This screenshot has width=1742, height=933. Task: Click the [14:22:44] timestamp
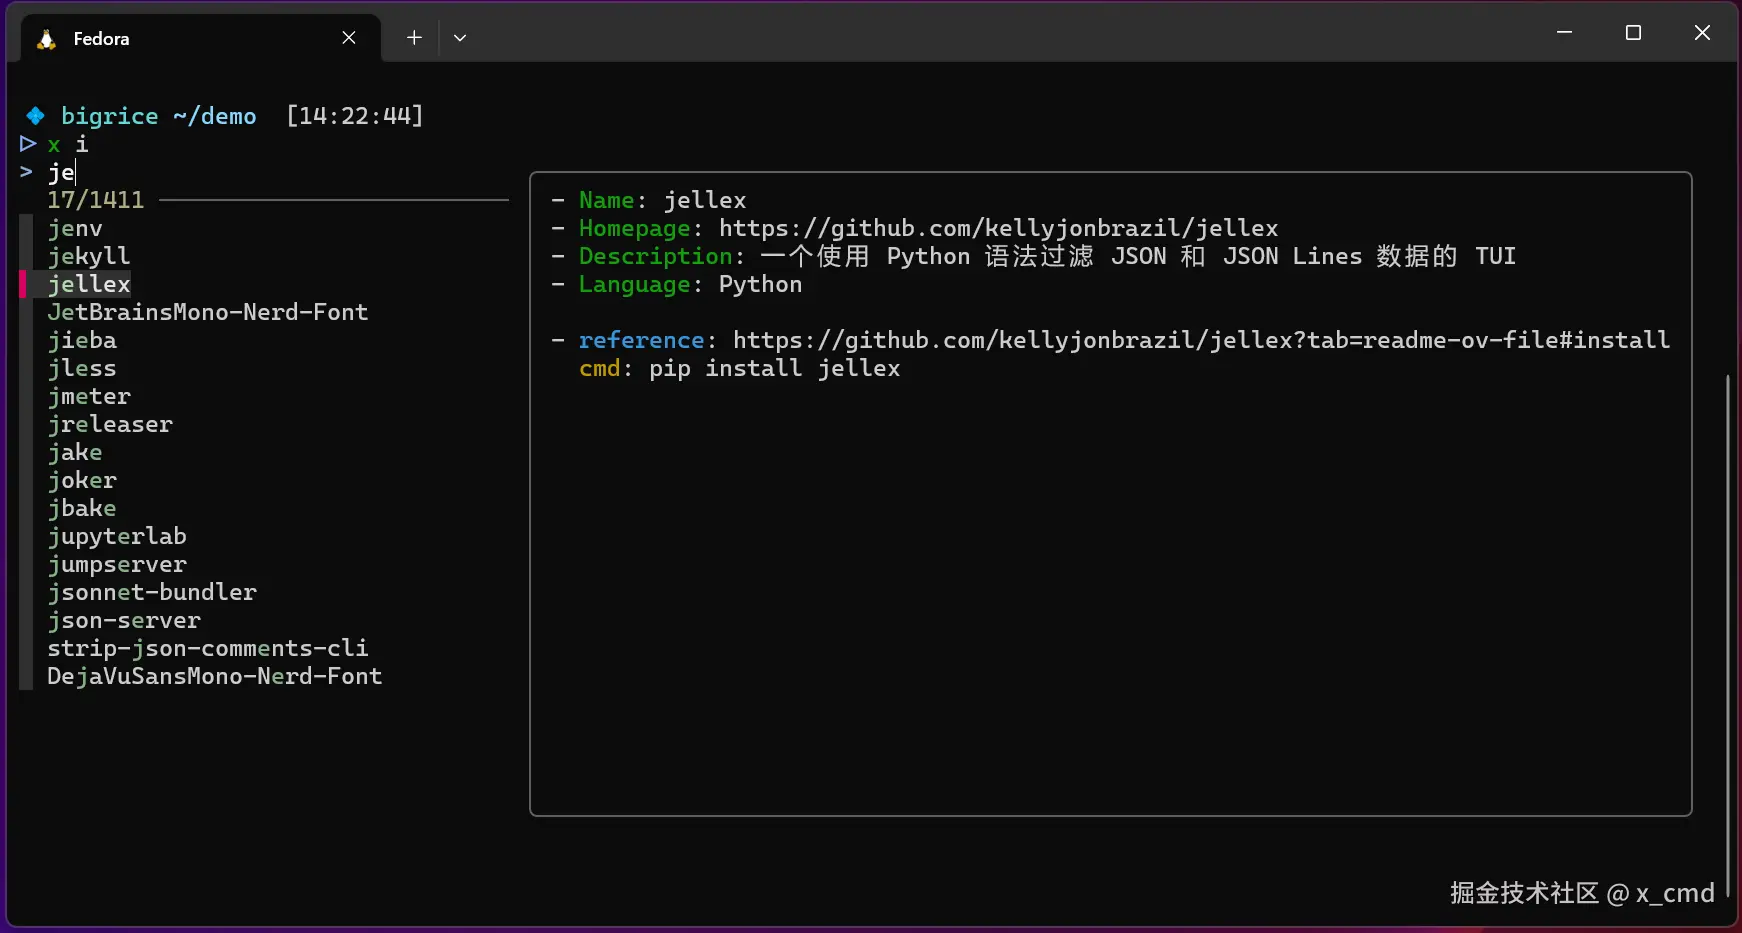tap(355, 116)
